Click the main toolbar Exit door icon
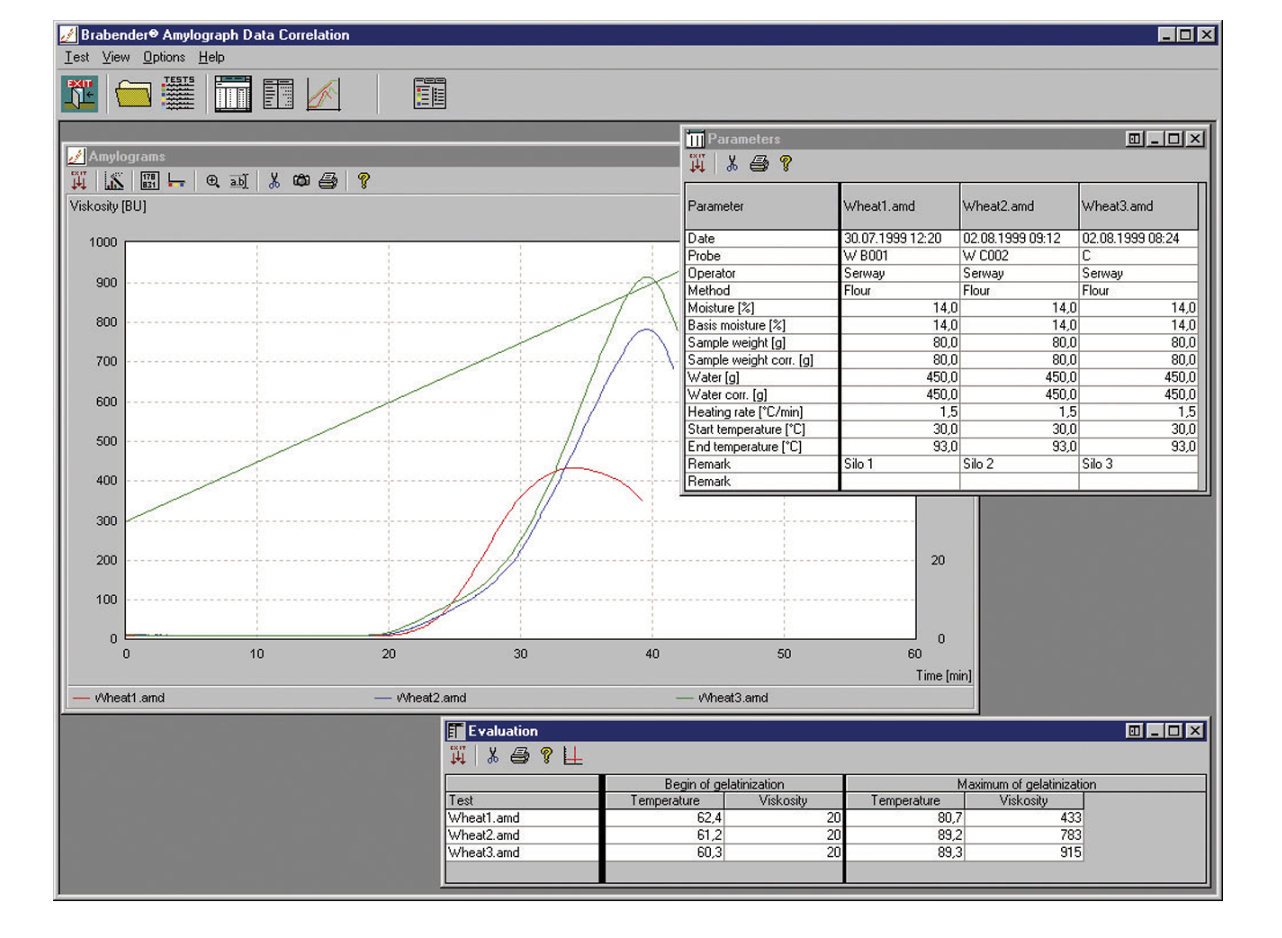Image resolution: width=1282 pixels, height=938 pixels. 79,95
